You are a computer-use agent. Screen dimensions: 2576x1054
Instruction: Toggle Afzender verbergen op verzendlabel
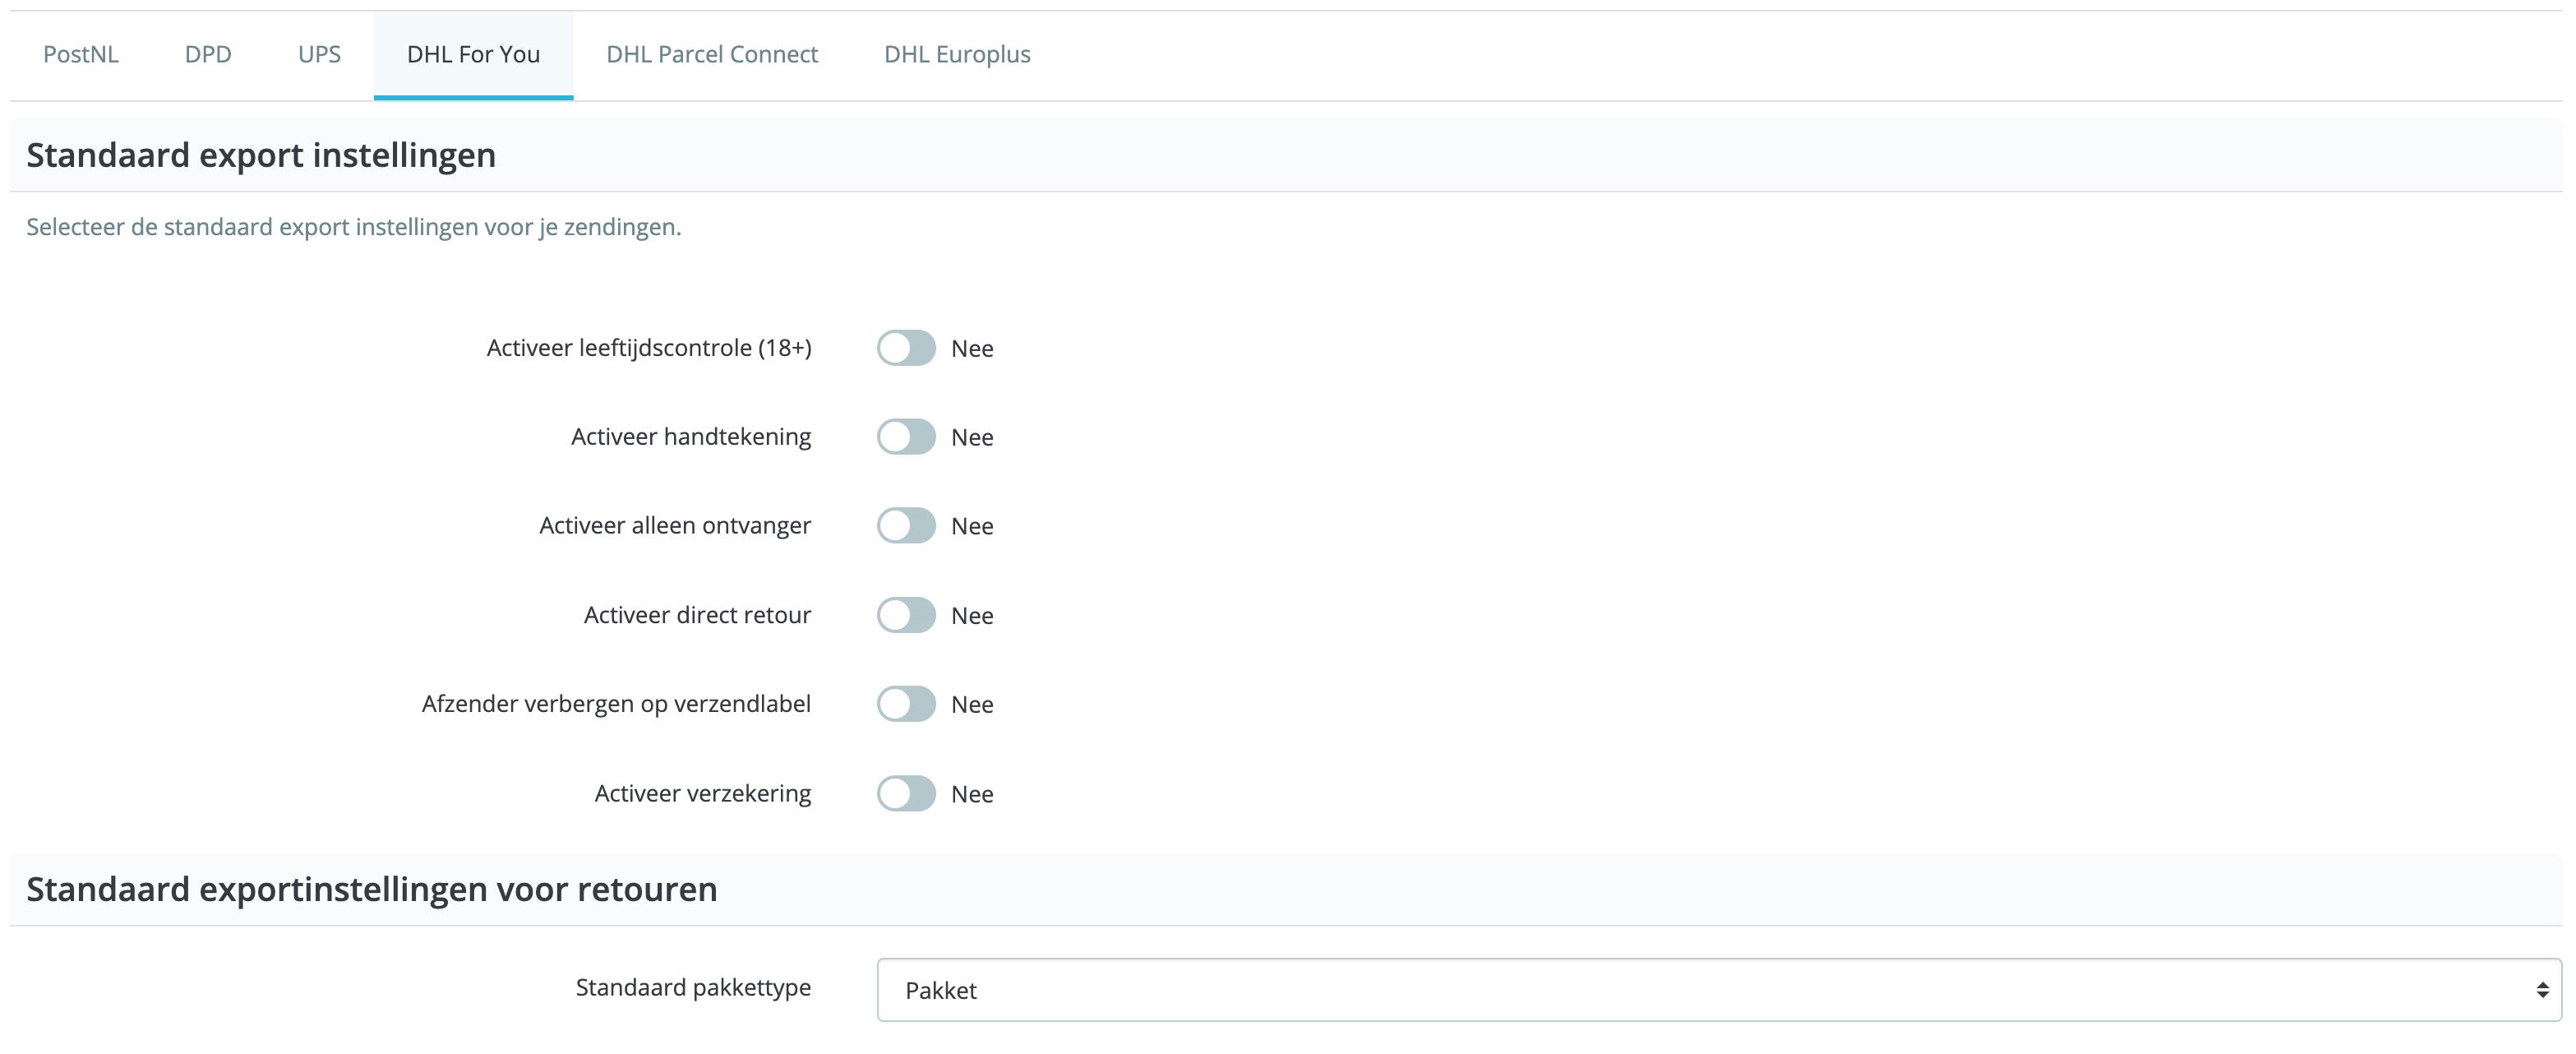[x=906, y=703]
